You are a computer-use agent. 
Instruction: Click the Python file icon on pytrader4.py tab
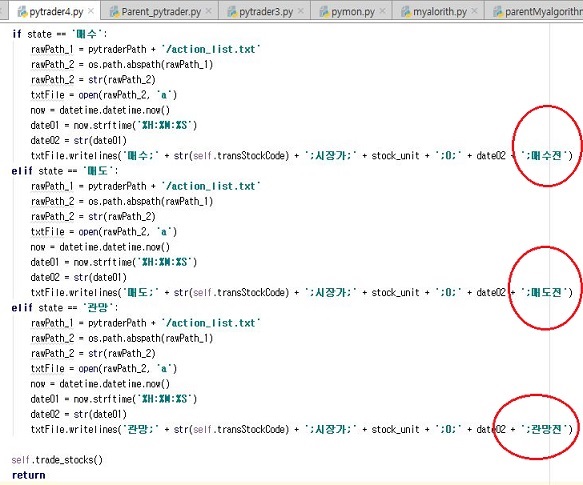[x=23, y=12]
